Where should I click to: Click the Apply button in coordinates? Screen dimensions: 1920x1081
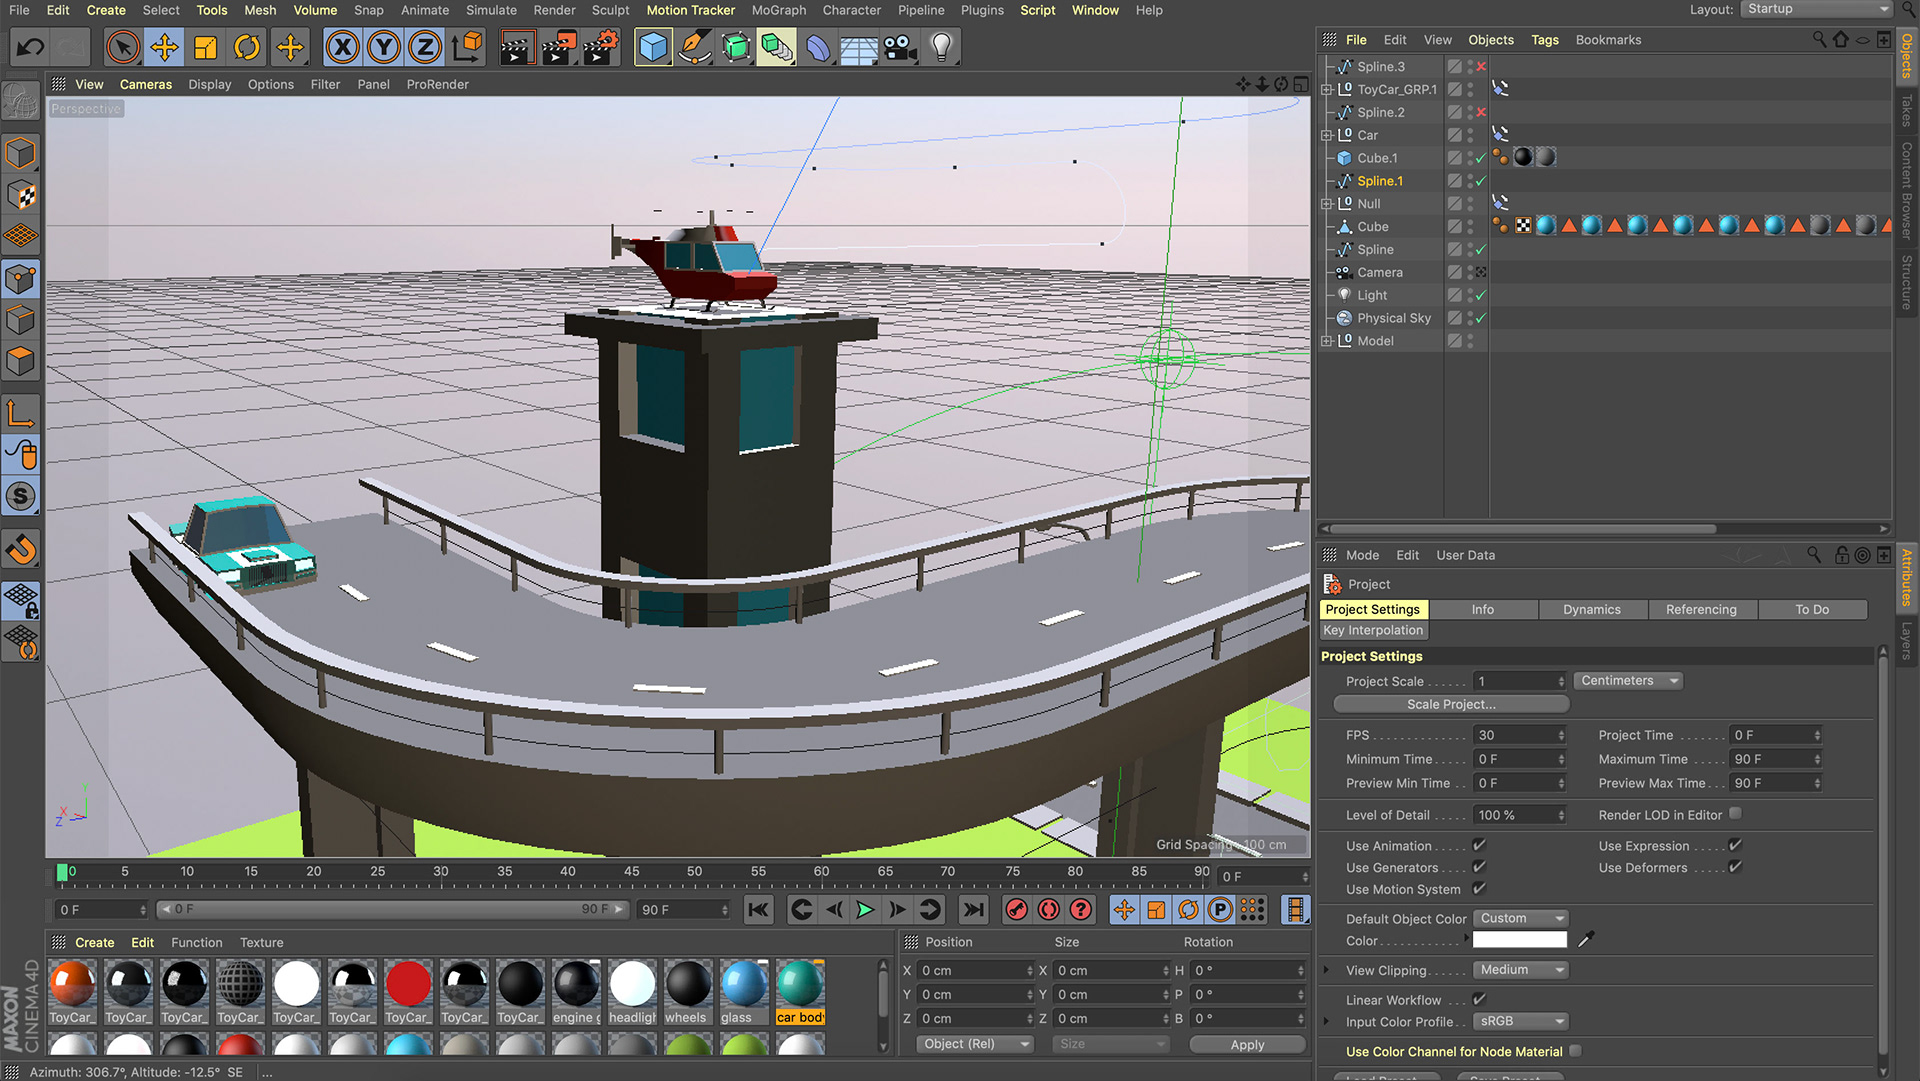click(1247, 1044)
